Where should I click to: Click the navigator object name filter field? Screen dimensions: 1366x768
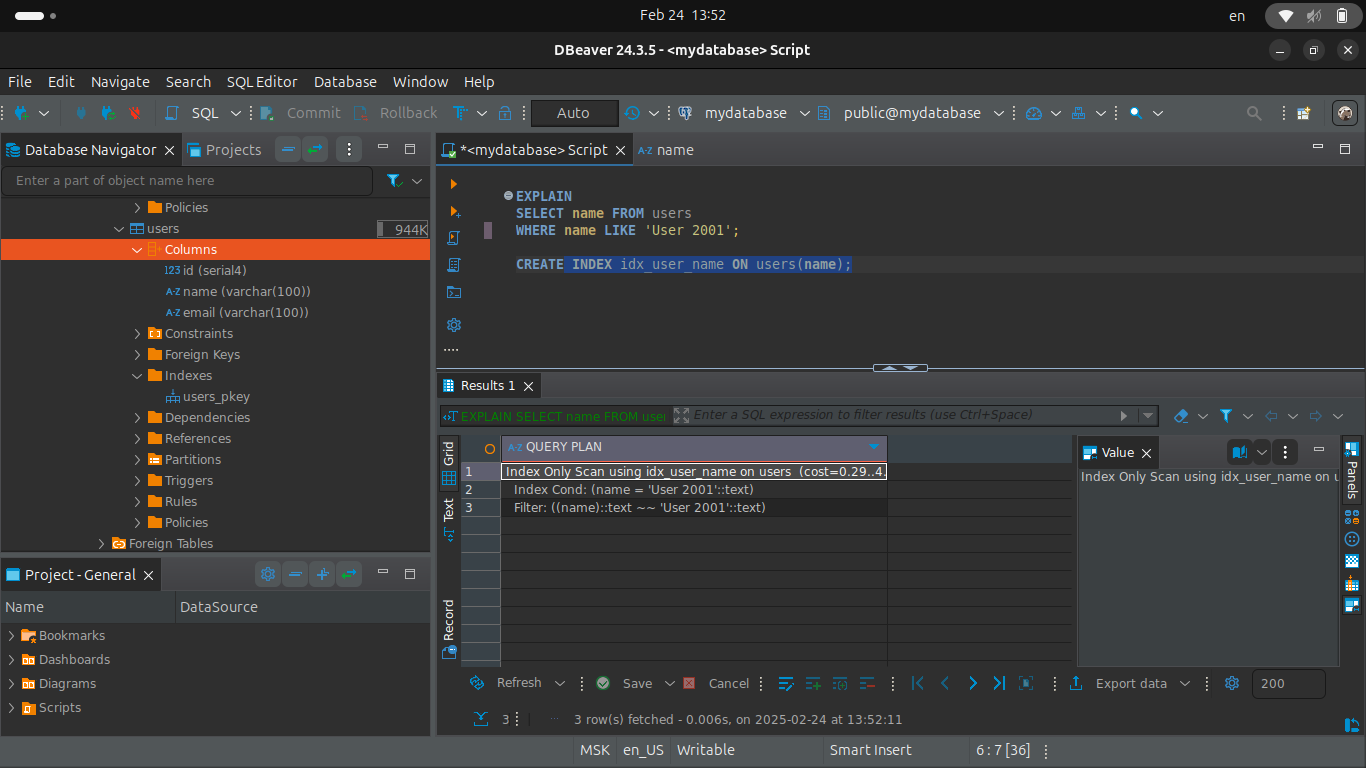(188, 181)
